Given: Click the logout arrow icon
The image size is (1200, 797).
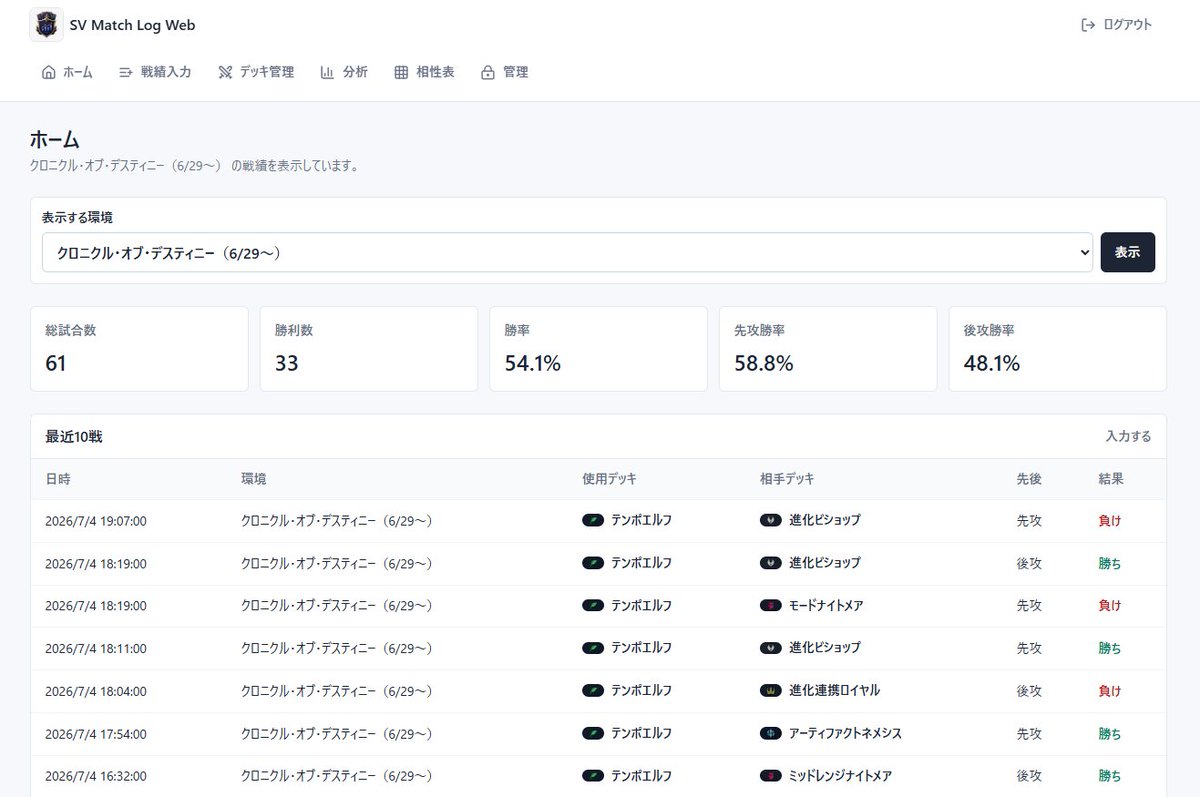Looking at the screenshot, I should point(1088,25).
